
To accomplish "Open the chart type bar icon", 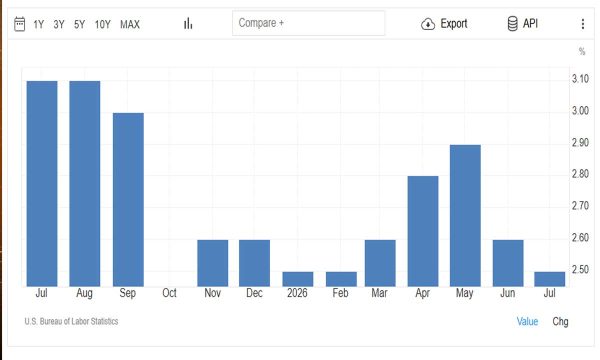I will point(188,24).
